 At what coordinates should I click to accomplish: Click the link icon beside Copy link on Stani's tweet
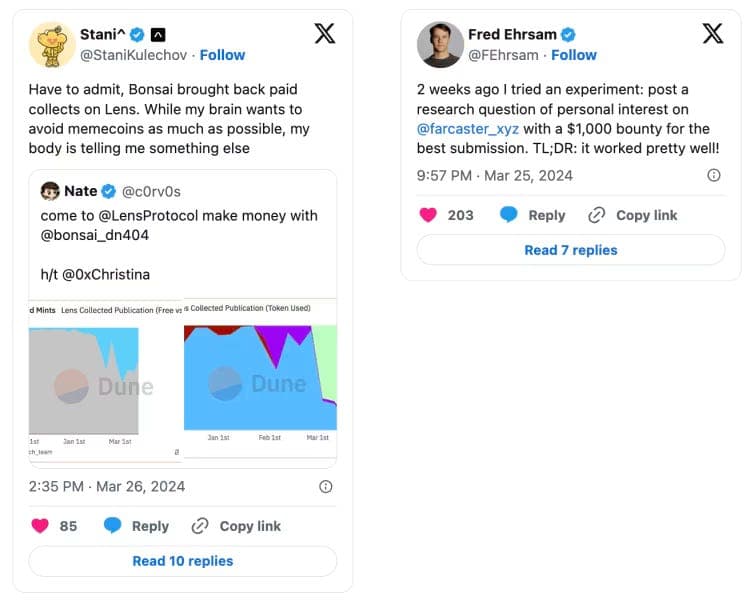tap(200, 526)
